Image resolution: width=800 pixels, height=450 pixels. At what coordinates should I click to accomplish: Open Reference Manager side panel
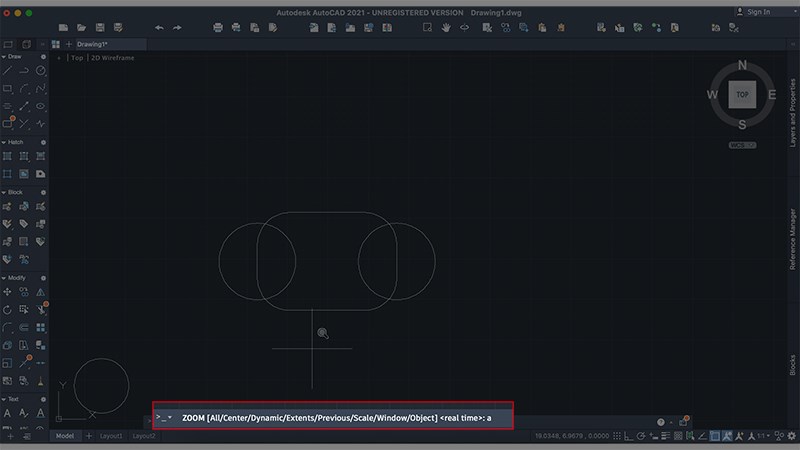(792, 239)
